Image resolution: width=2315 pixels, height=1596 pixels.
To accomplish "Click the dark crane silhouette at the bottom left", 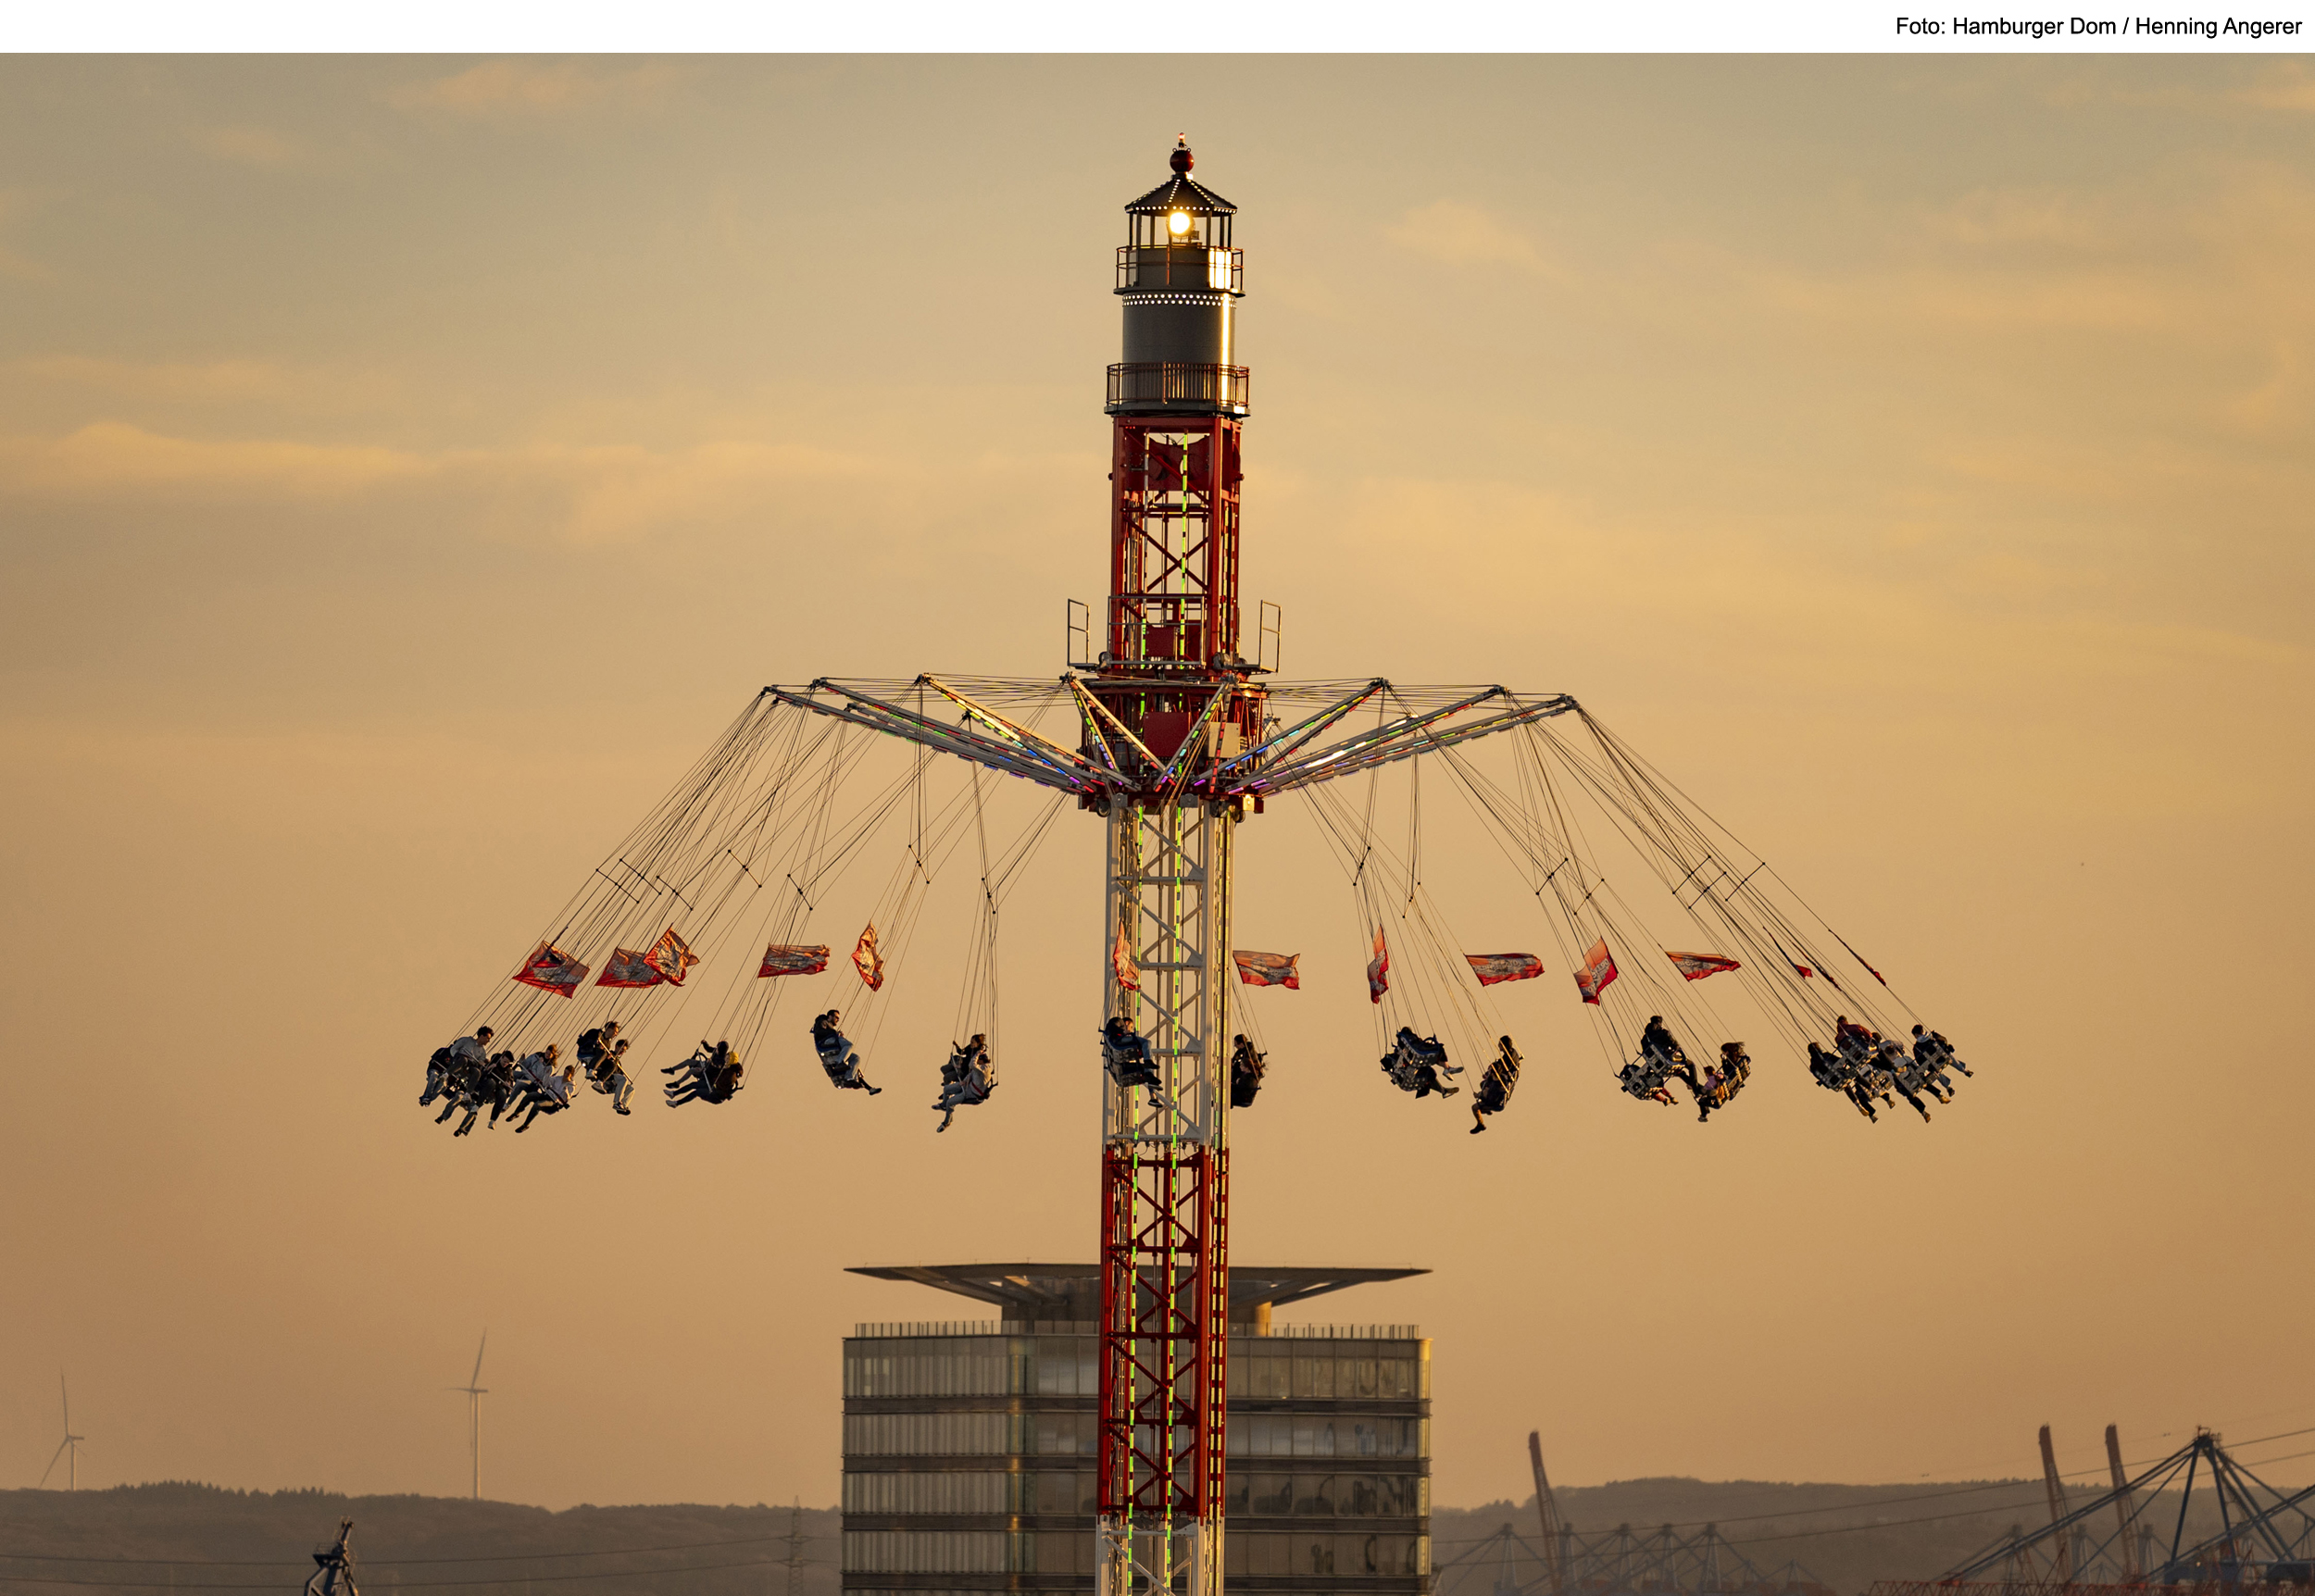I will coord(333,1562).
